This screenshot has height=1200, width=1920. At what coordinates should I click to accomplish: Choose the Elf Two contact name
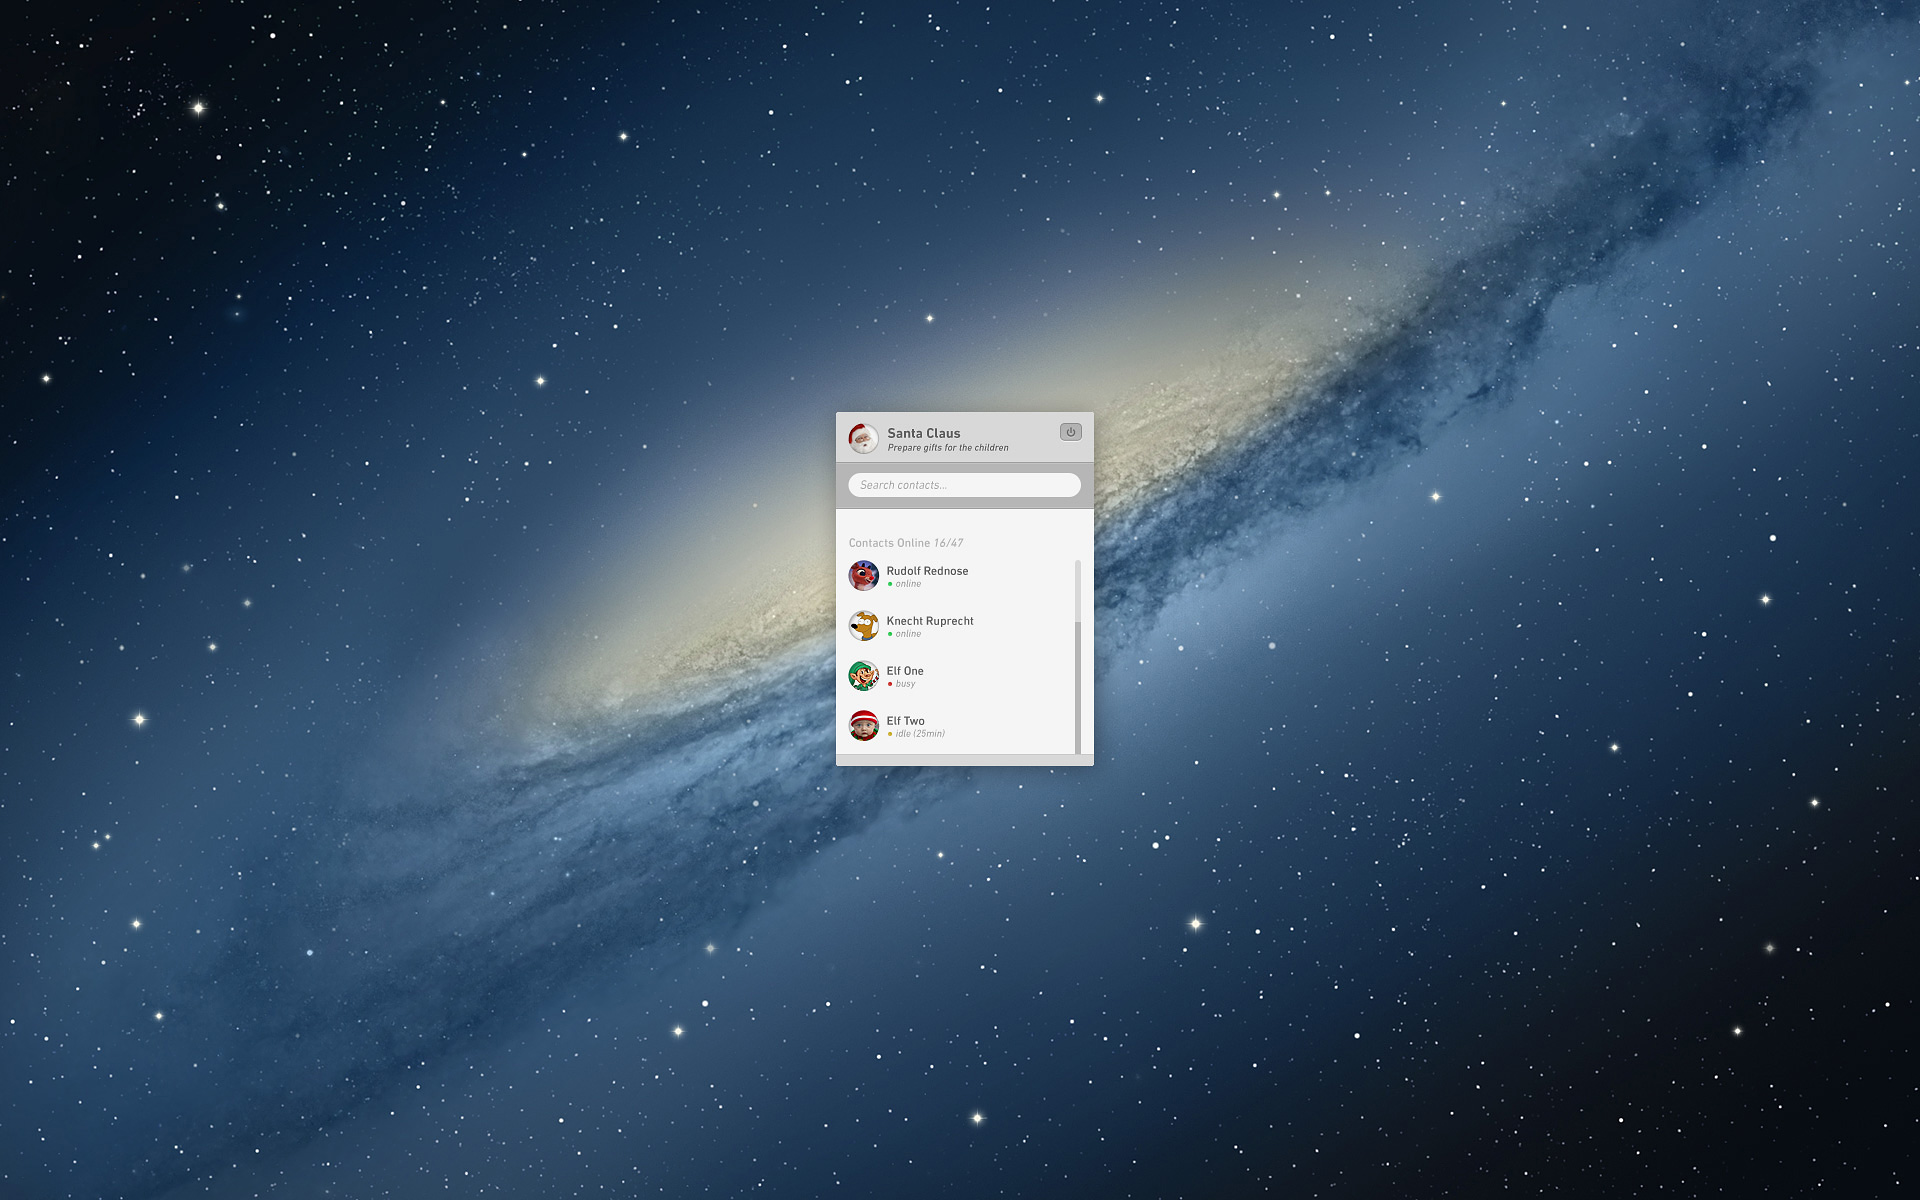pyautogui.click(x=905, y=721)
